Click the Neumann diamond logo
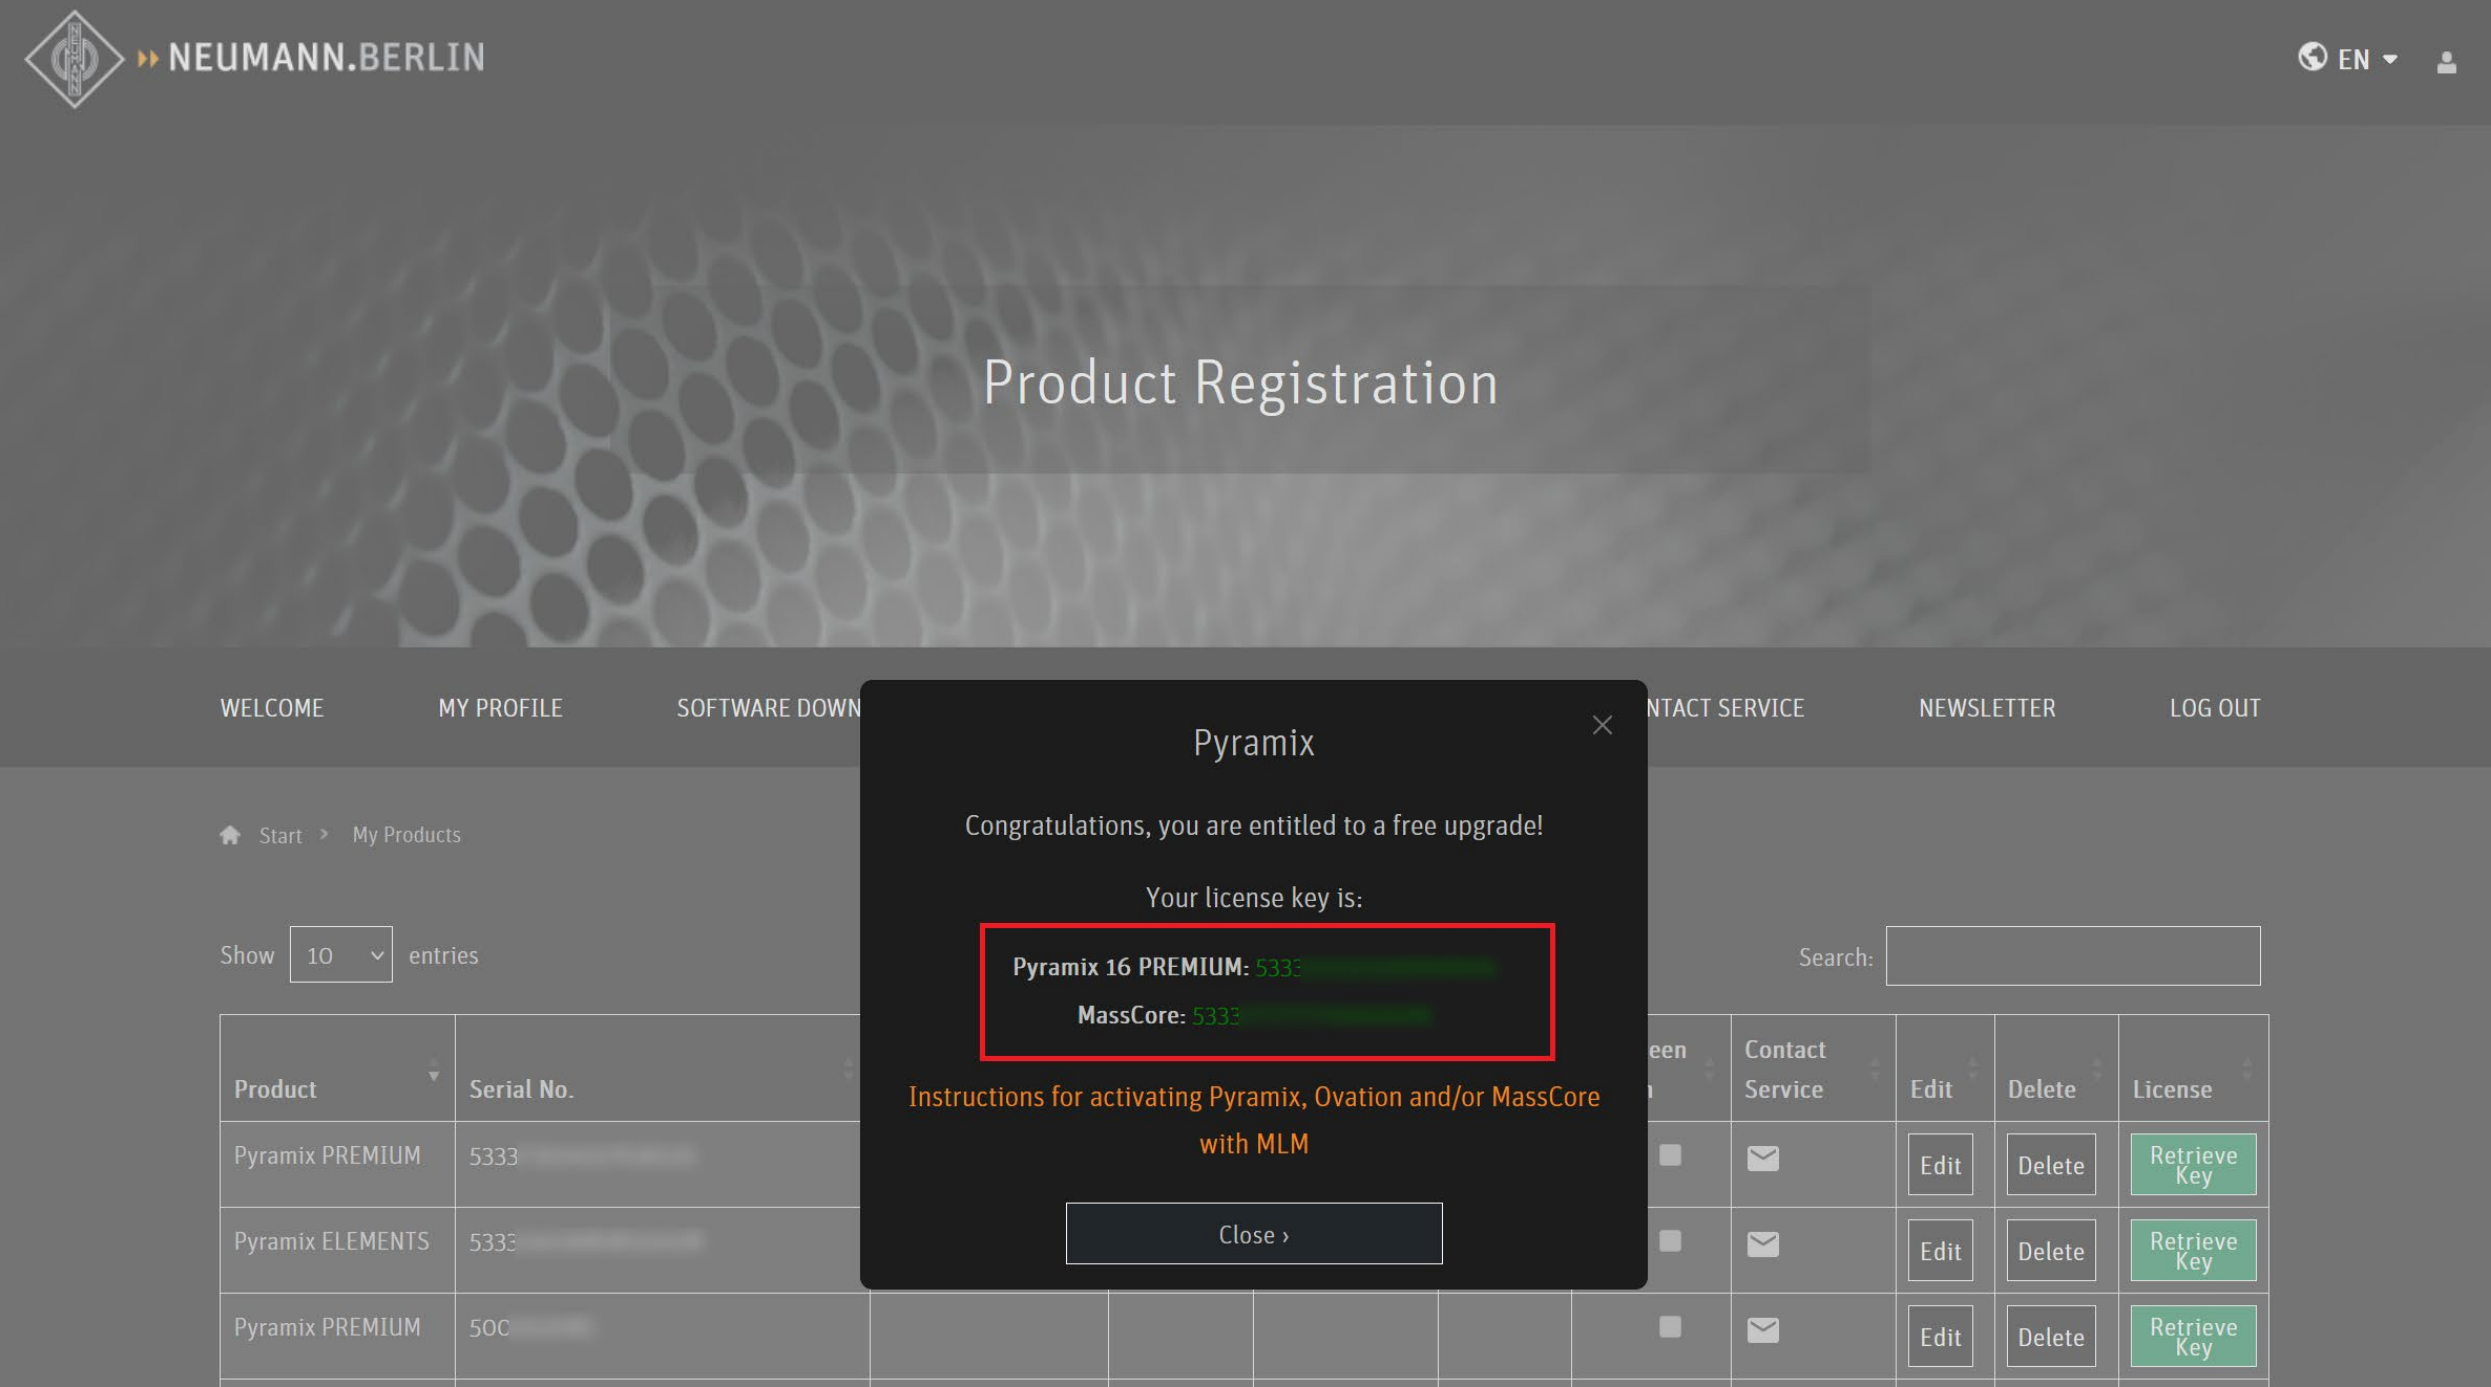 [x=74, y=59]
